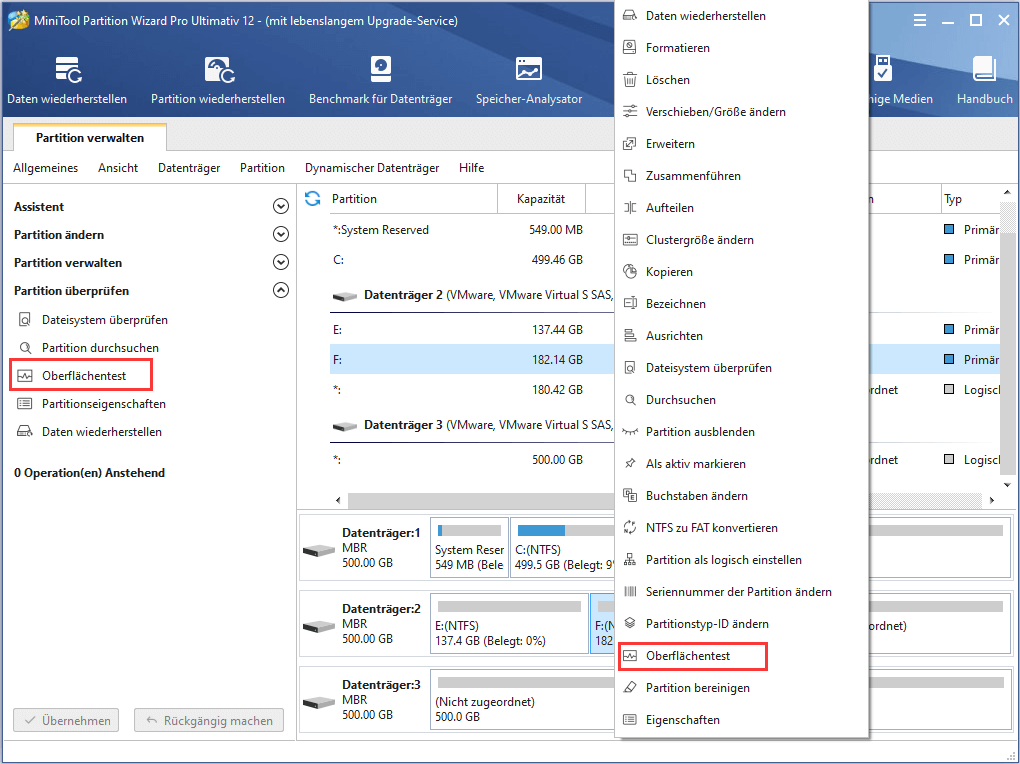The image size is (1020, 764).
Task: Select NTFS zu FAT konvertieren
Action: (x=712, y=527)
